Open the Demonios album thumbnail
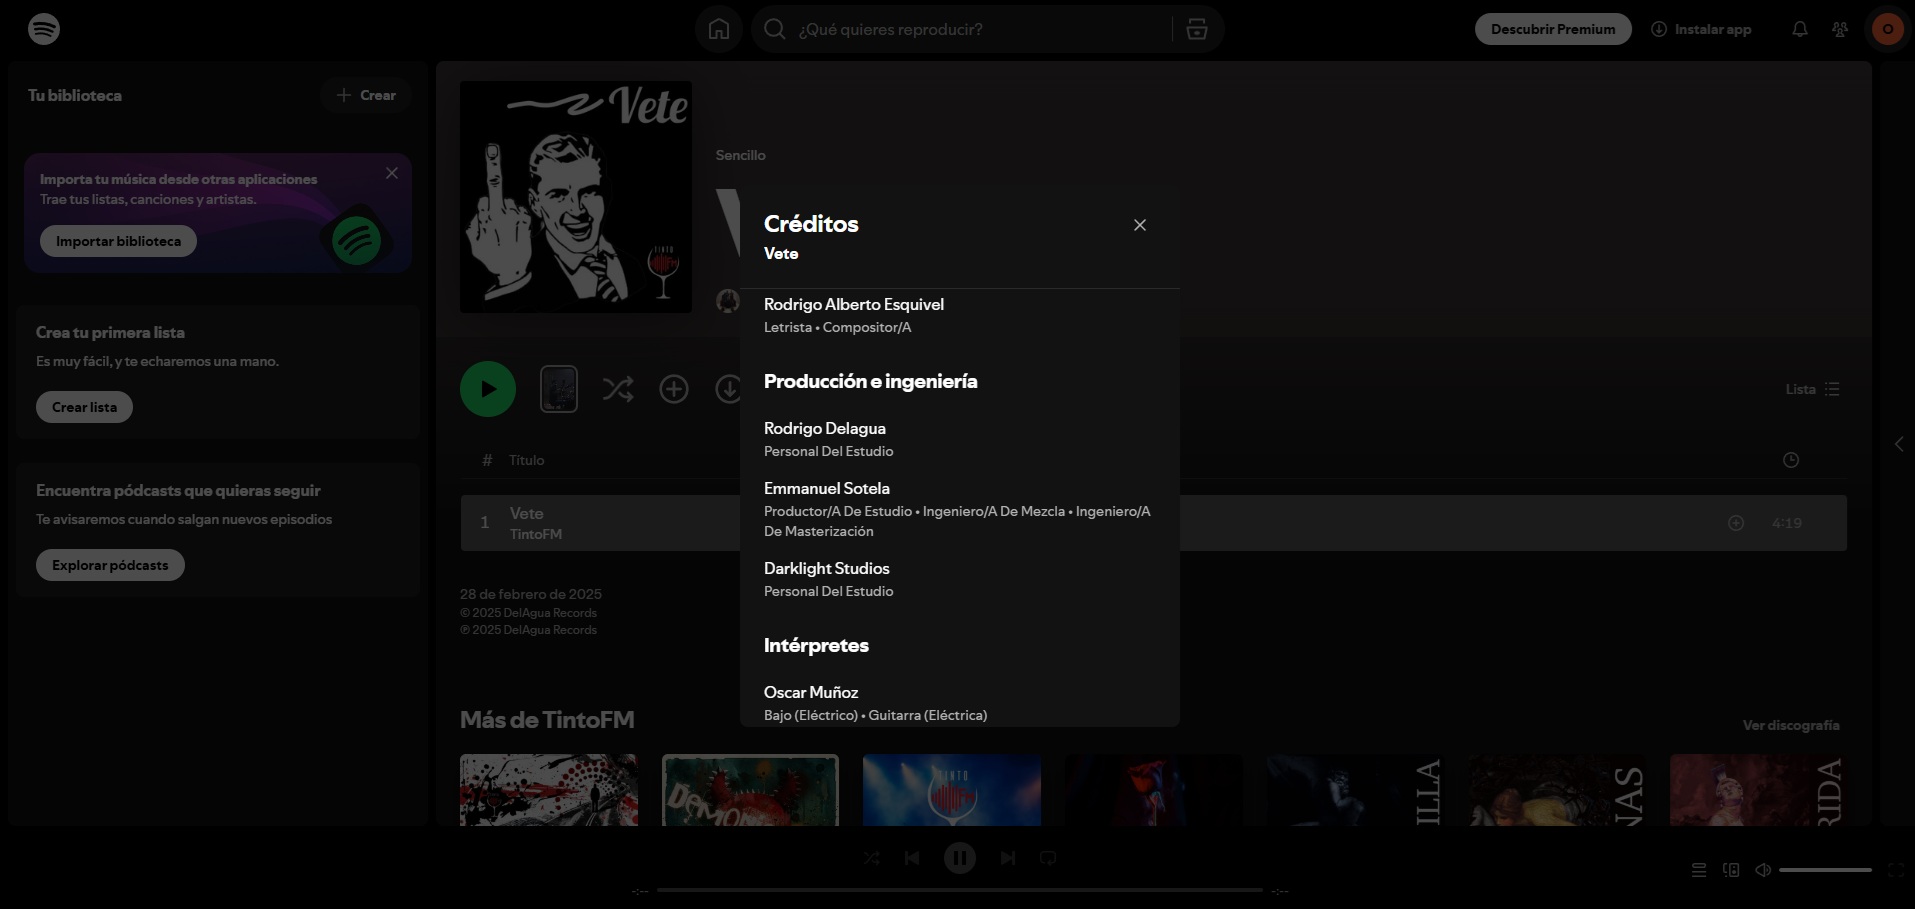Image resolution: width=1915 pixels, height=909 pixels. pyautogui.click(x=750, y=790)
